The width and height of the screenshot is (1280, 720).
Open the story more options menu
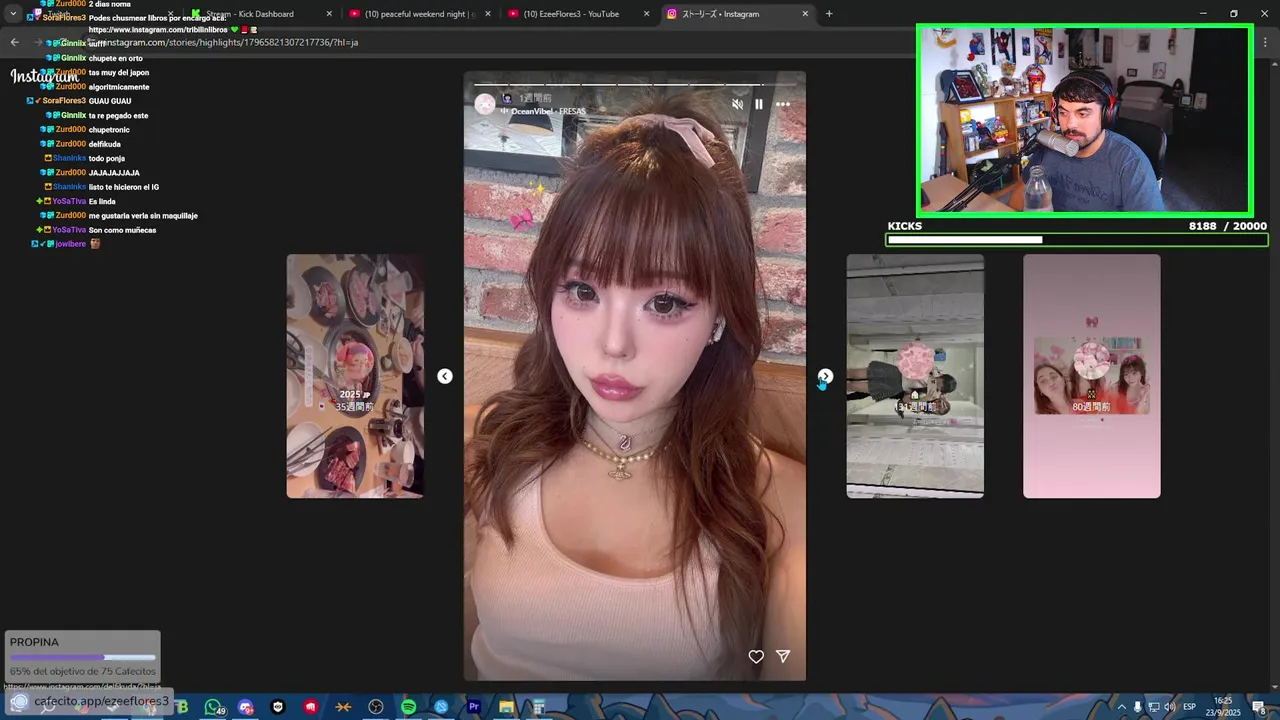pos(783,104)
